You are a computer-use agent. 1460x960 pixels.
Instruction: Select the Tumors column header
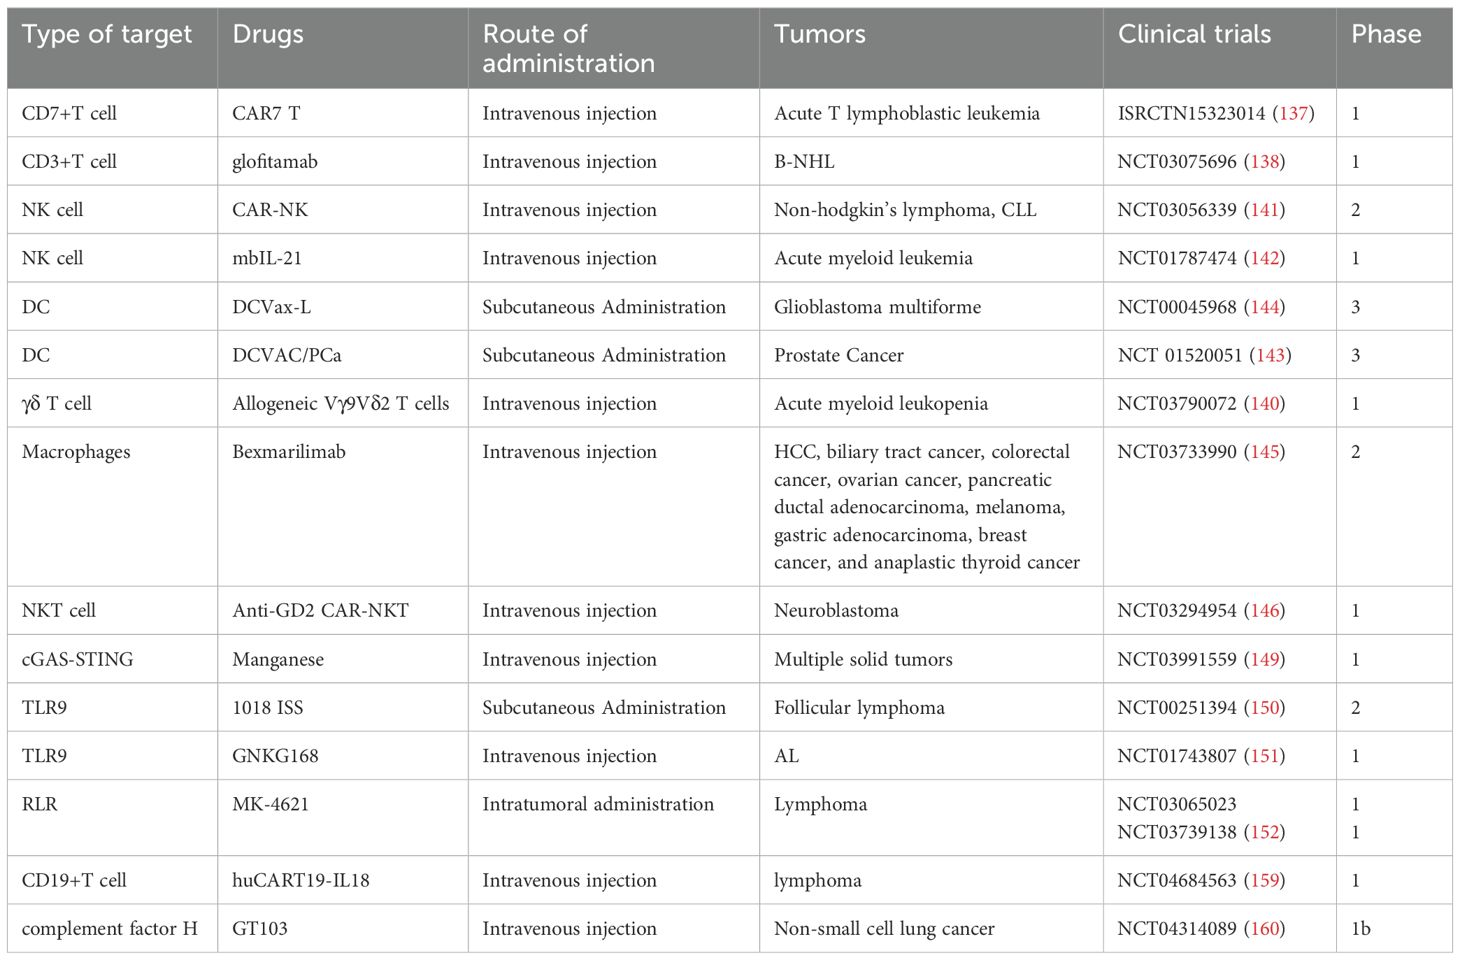820,34
